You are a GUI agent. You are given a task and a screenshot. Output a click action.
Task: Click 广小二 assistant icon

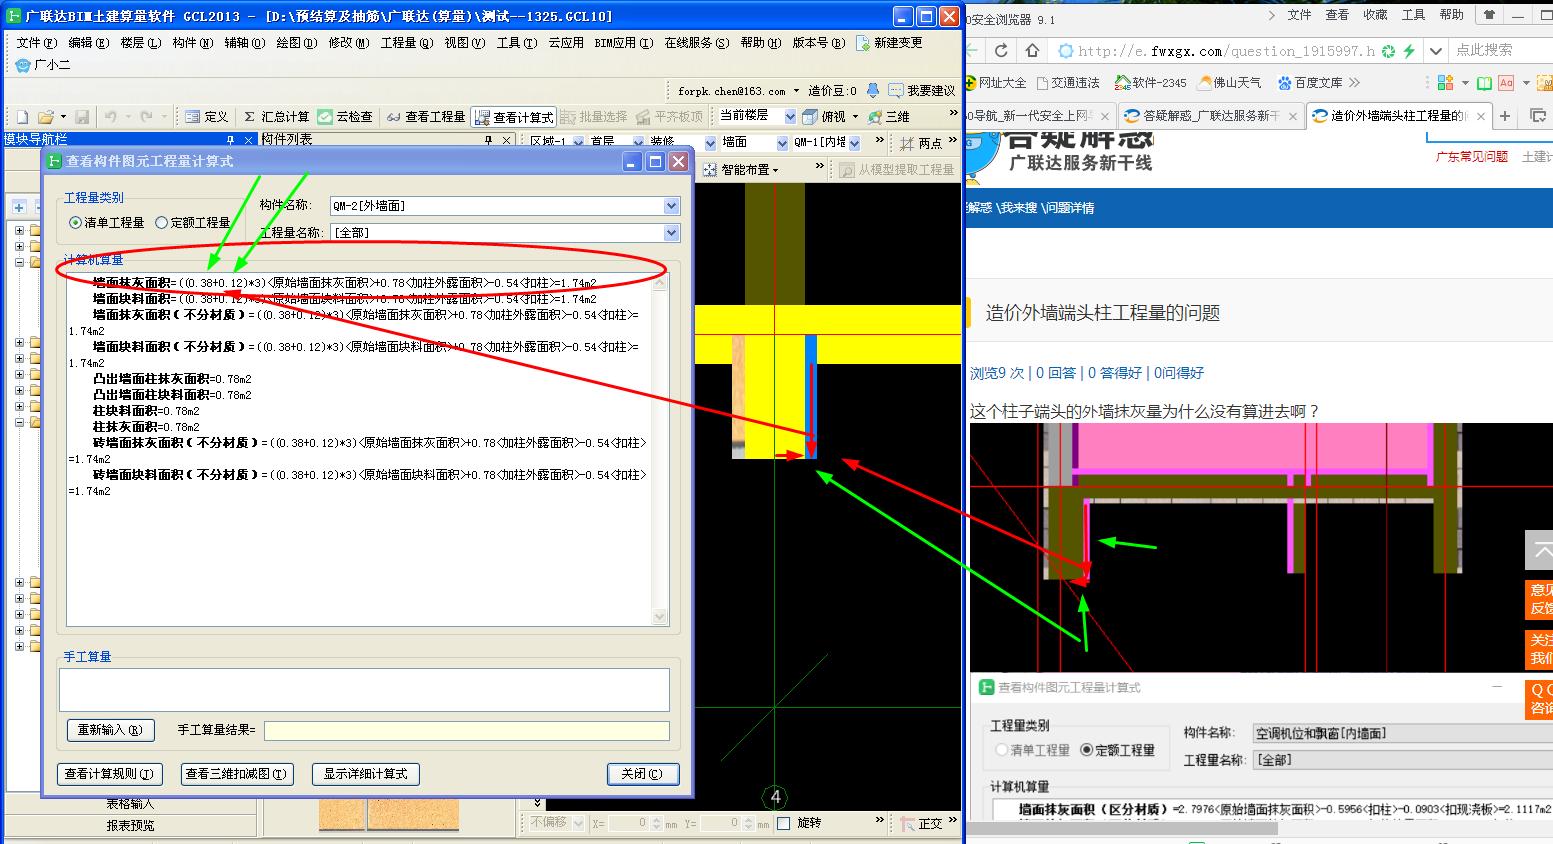[23, 65]
